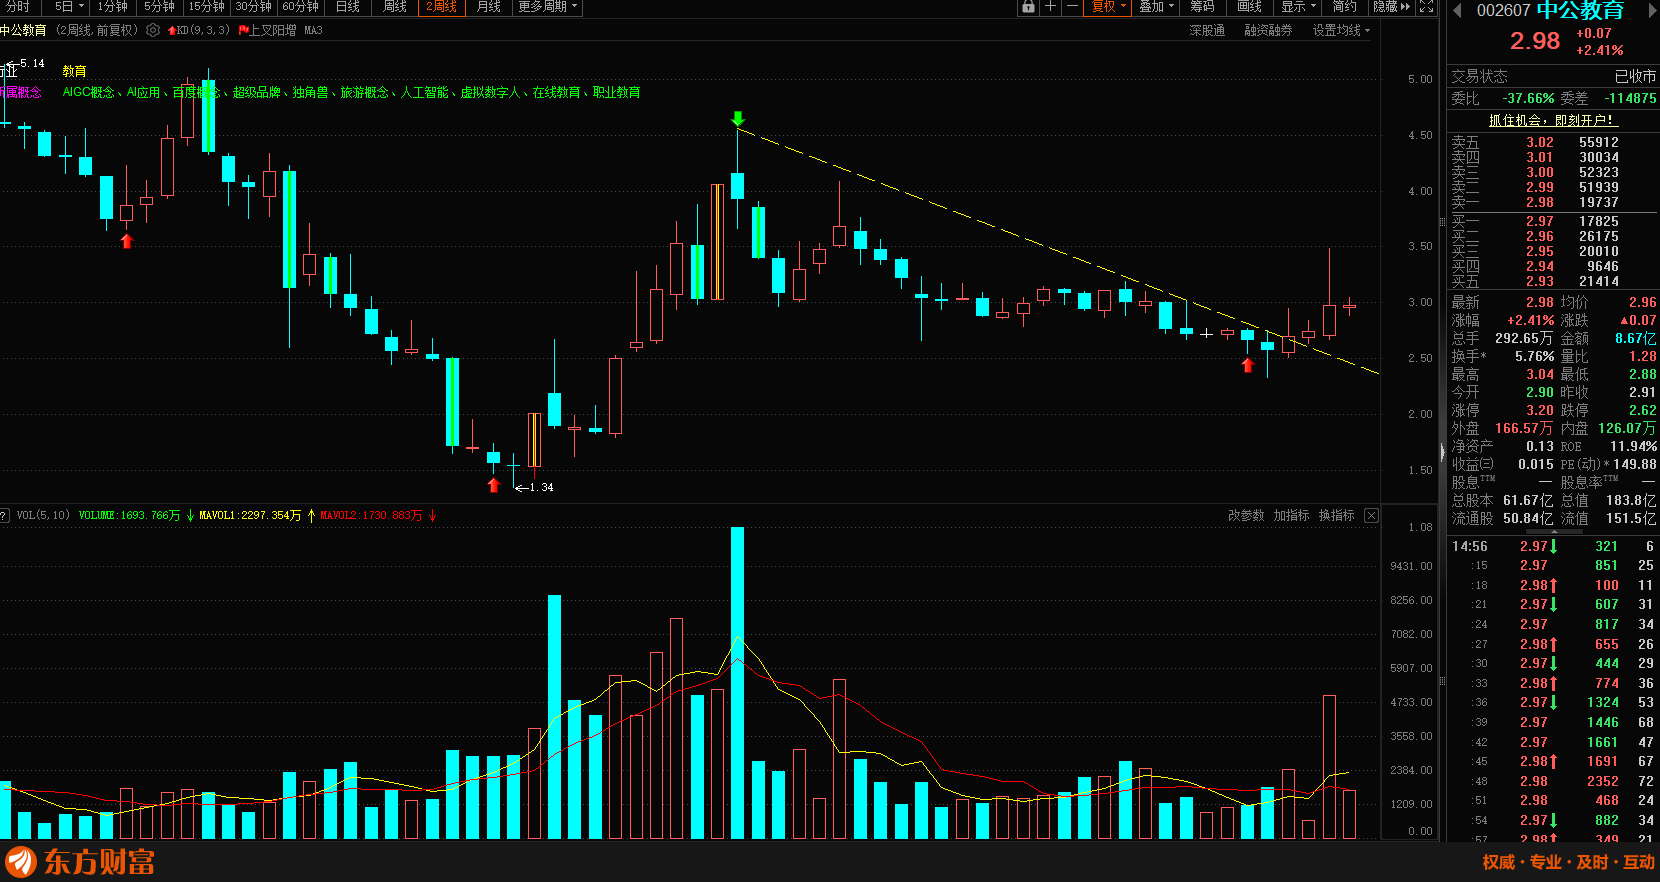Click 加指标 to add indicator
Viewport: 1660px width, 882px height.
tap(1291, 516)
